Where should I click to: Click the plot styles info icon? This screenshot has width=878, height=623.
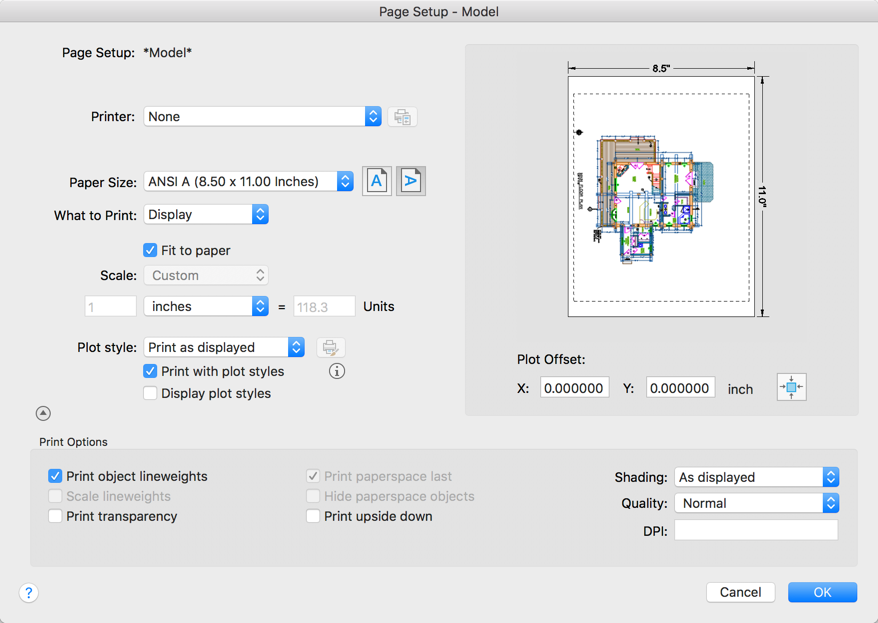[x=337, y=371]
